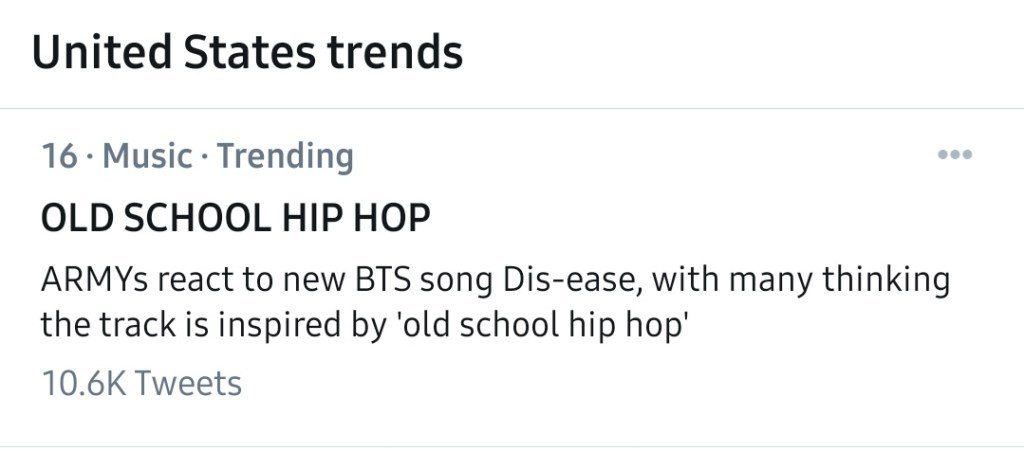Image resolution: width=1024 pixels, height=451 pixels.
Task: Open the OLD SCHOOL HIP HOP trend
Action: [x=235, y=218]
